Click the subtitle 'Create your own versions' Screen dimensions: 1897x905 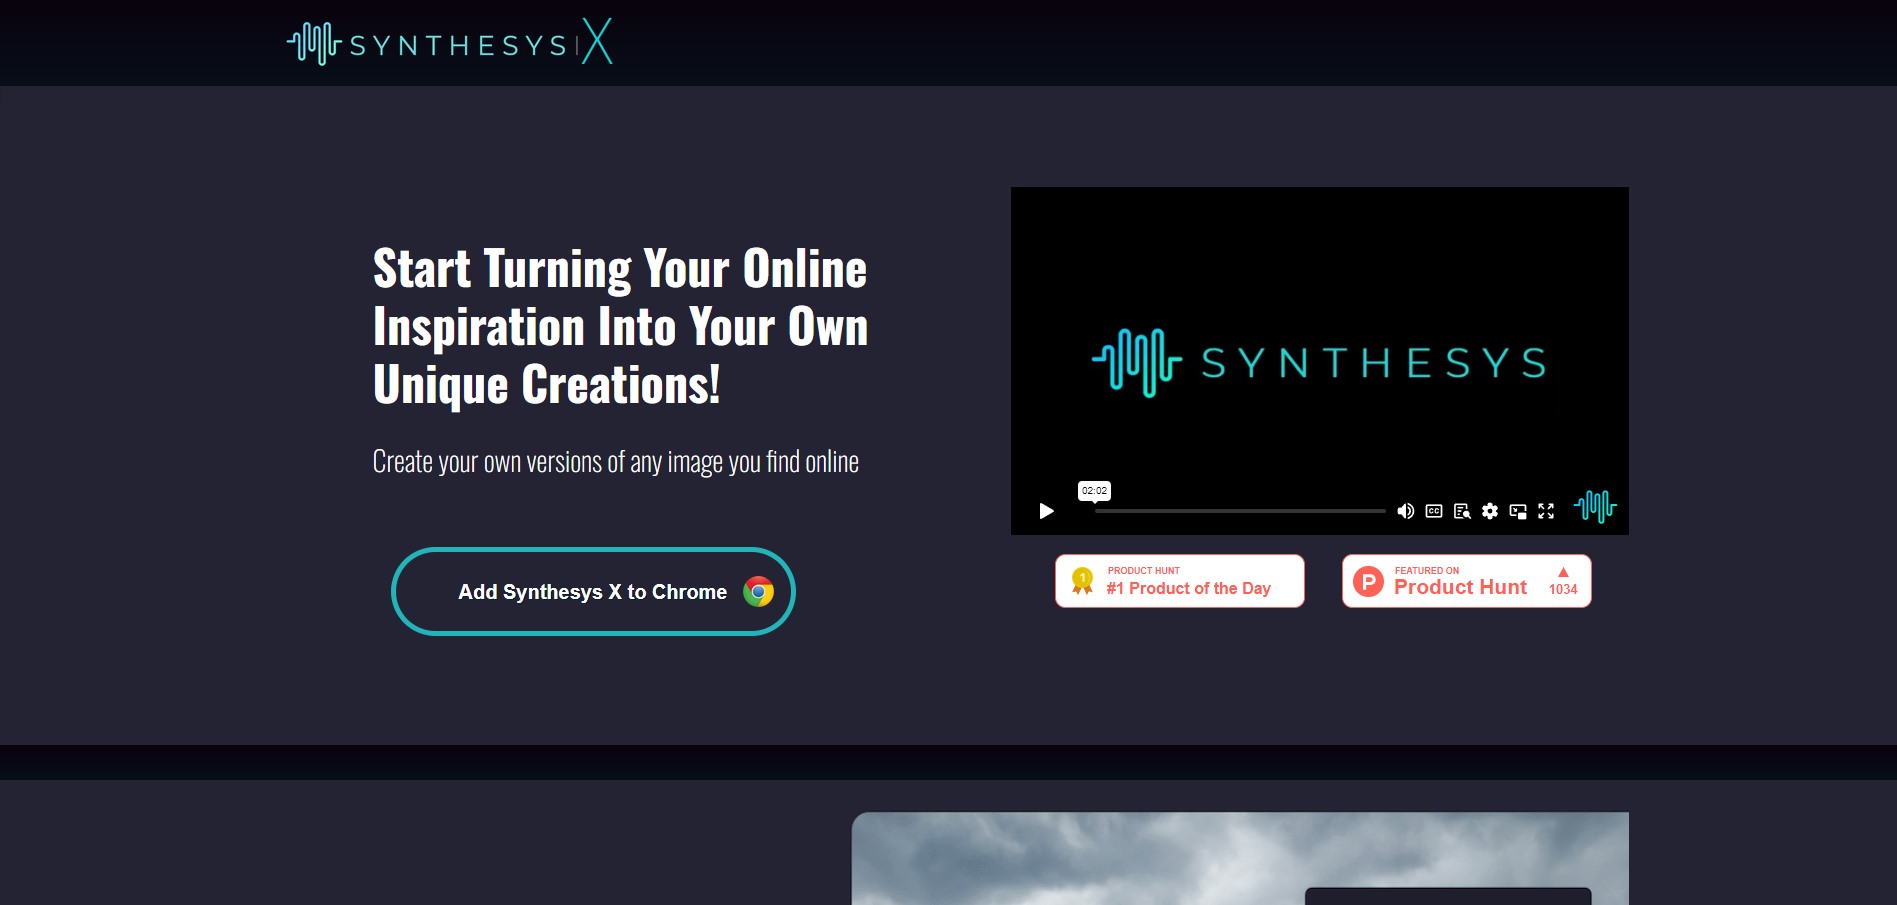[615, 462]
